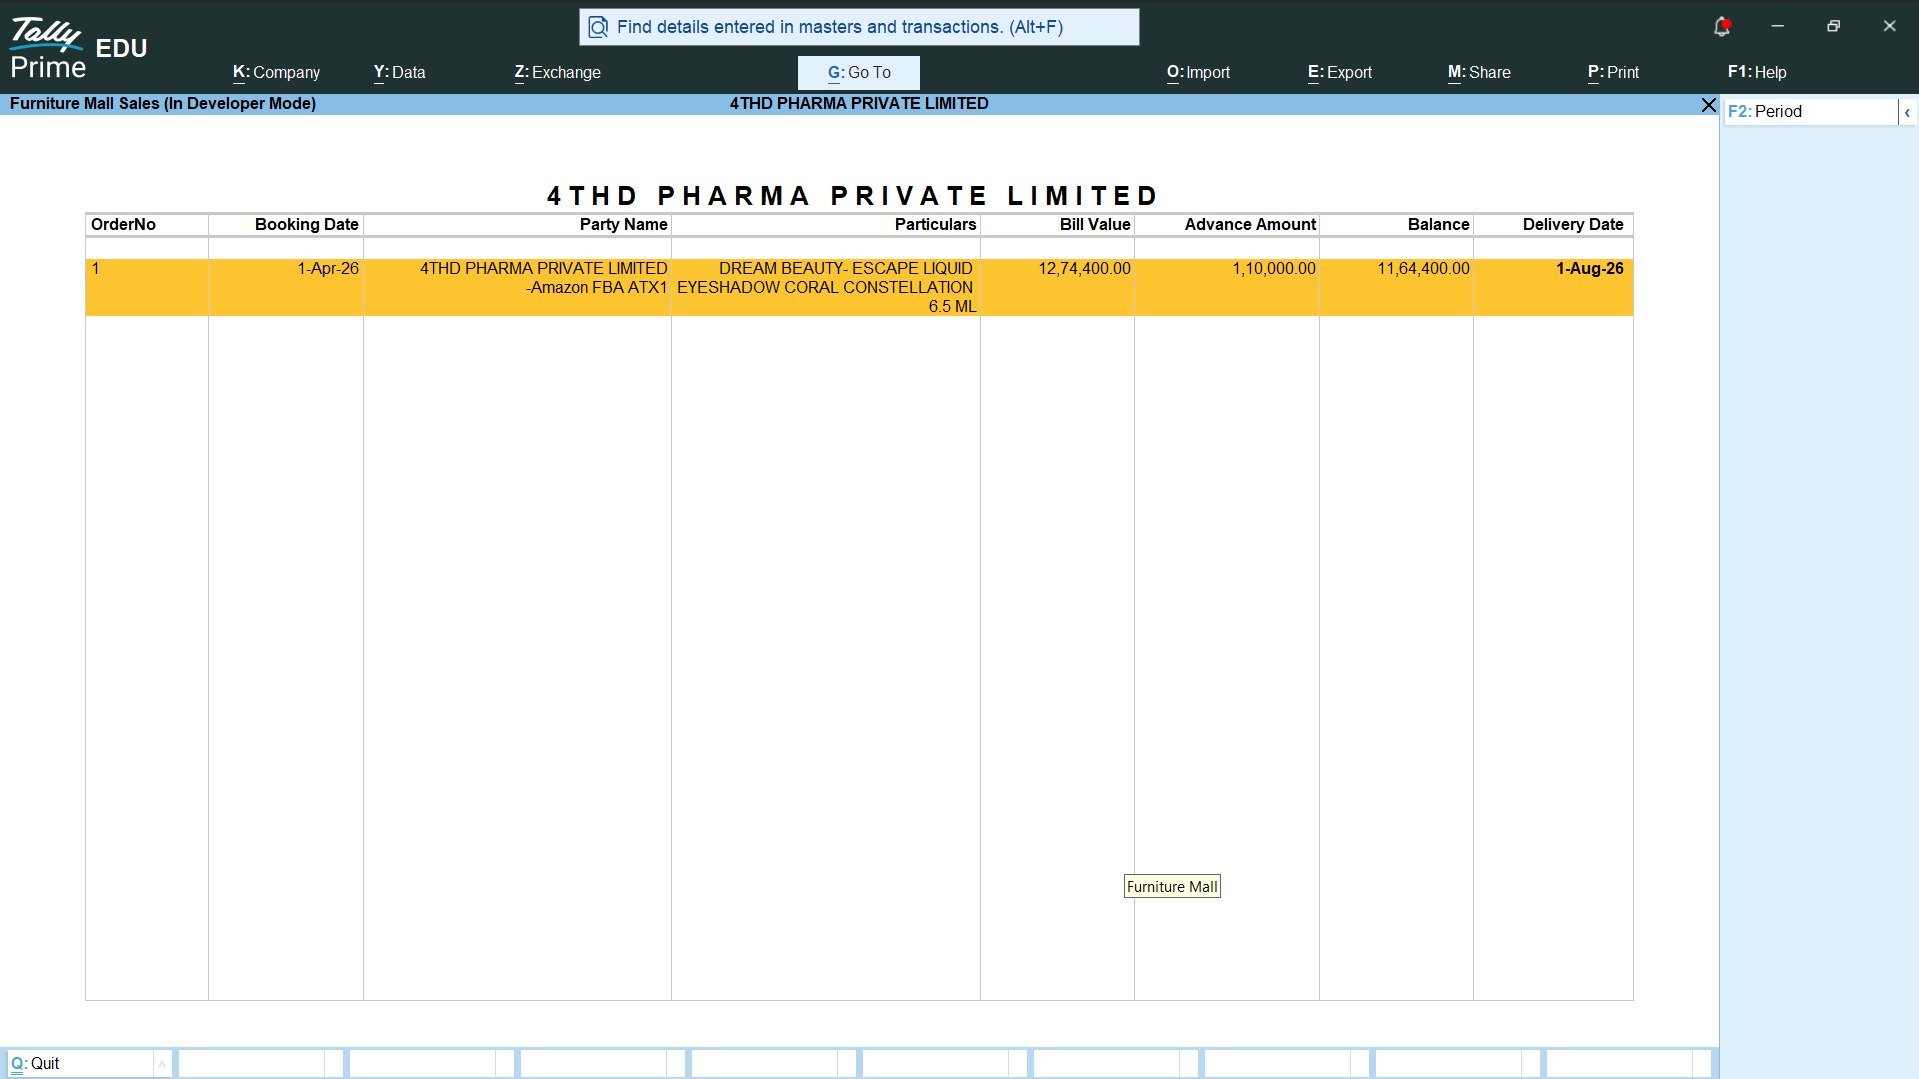The width and height of the screenshot is (1919, 1079).
Task: Open the G: Go To menu
Action: coord(859,72)
